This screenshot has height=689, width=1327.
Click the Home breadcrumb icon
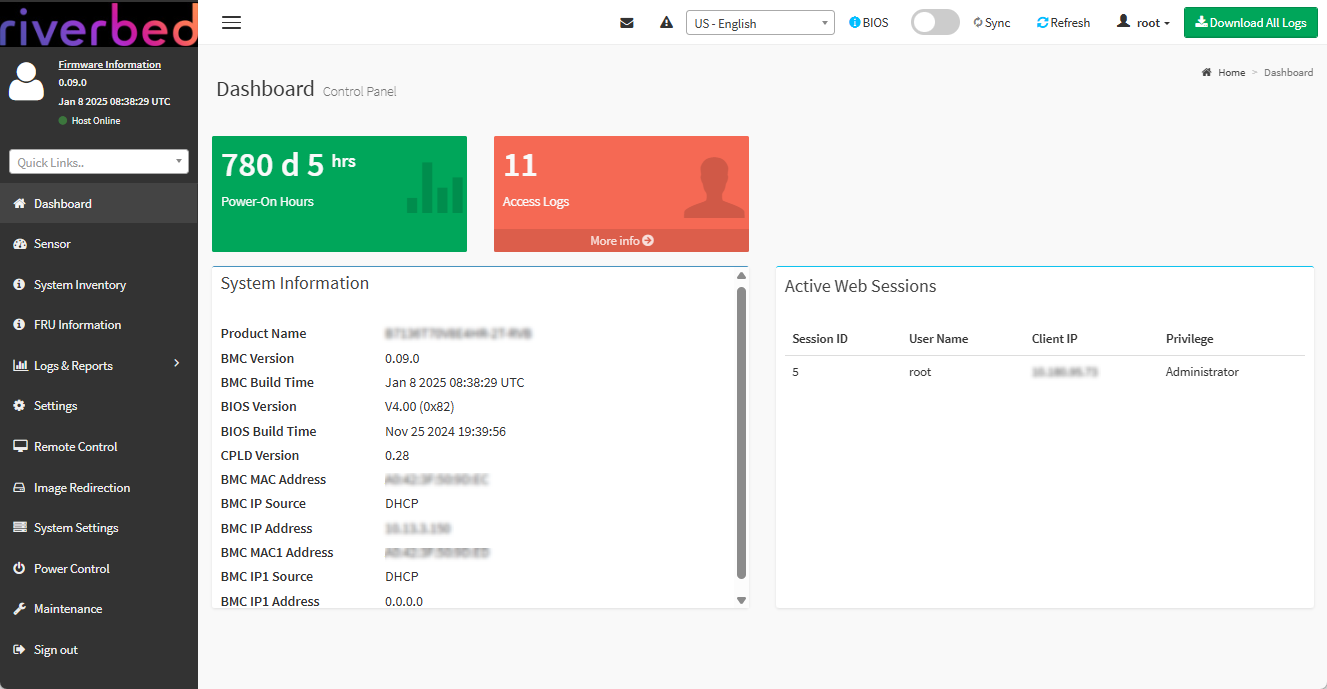tap(1207, 73)
